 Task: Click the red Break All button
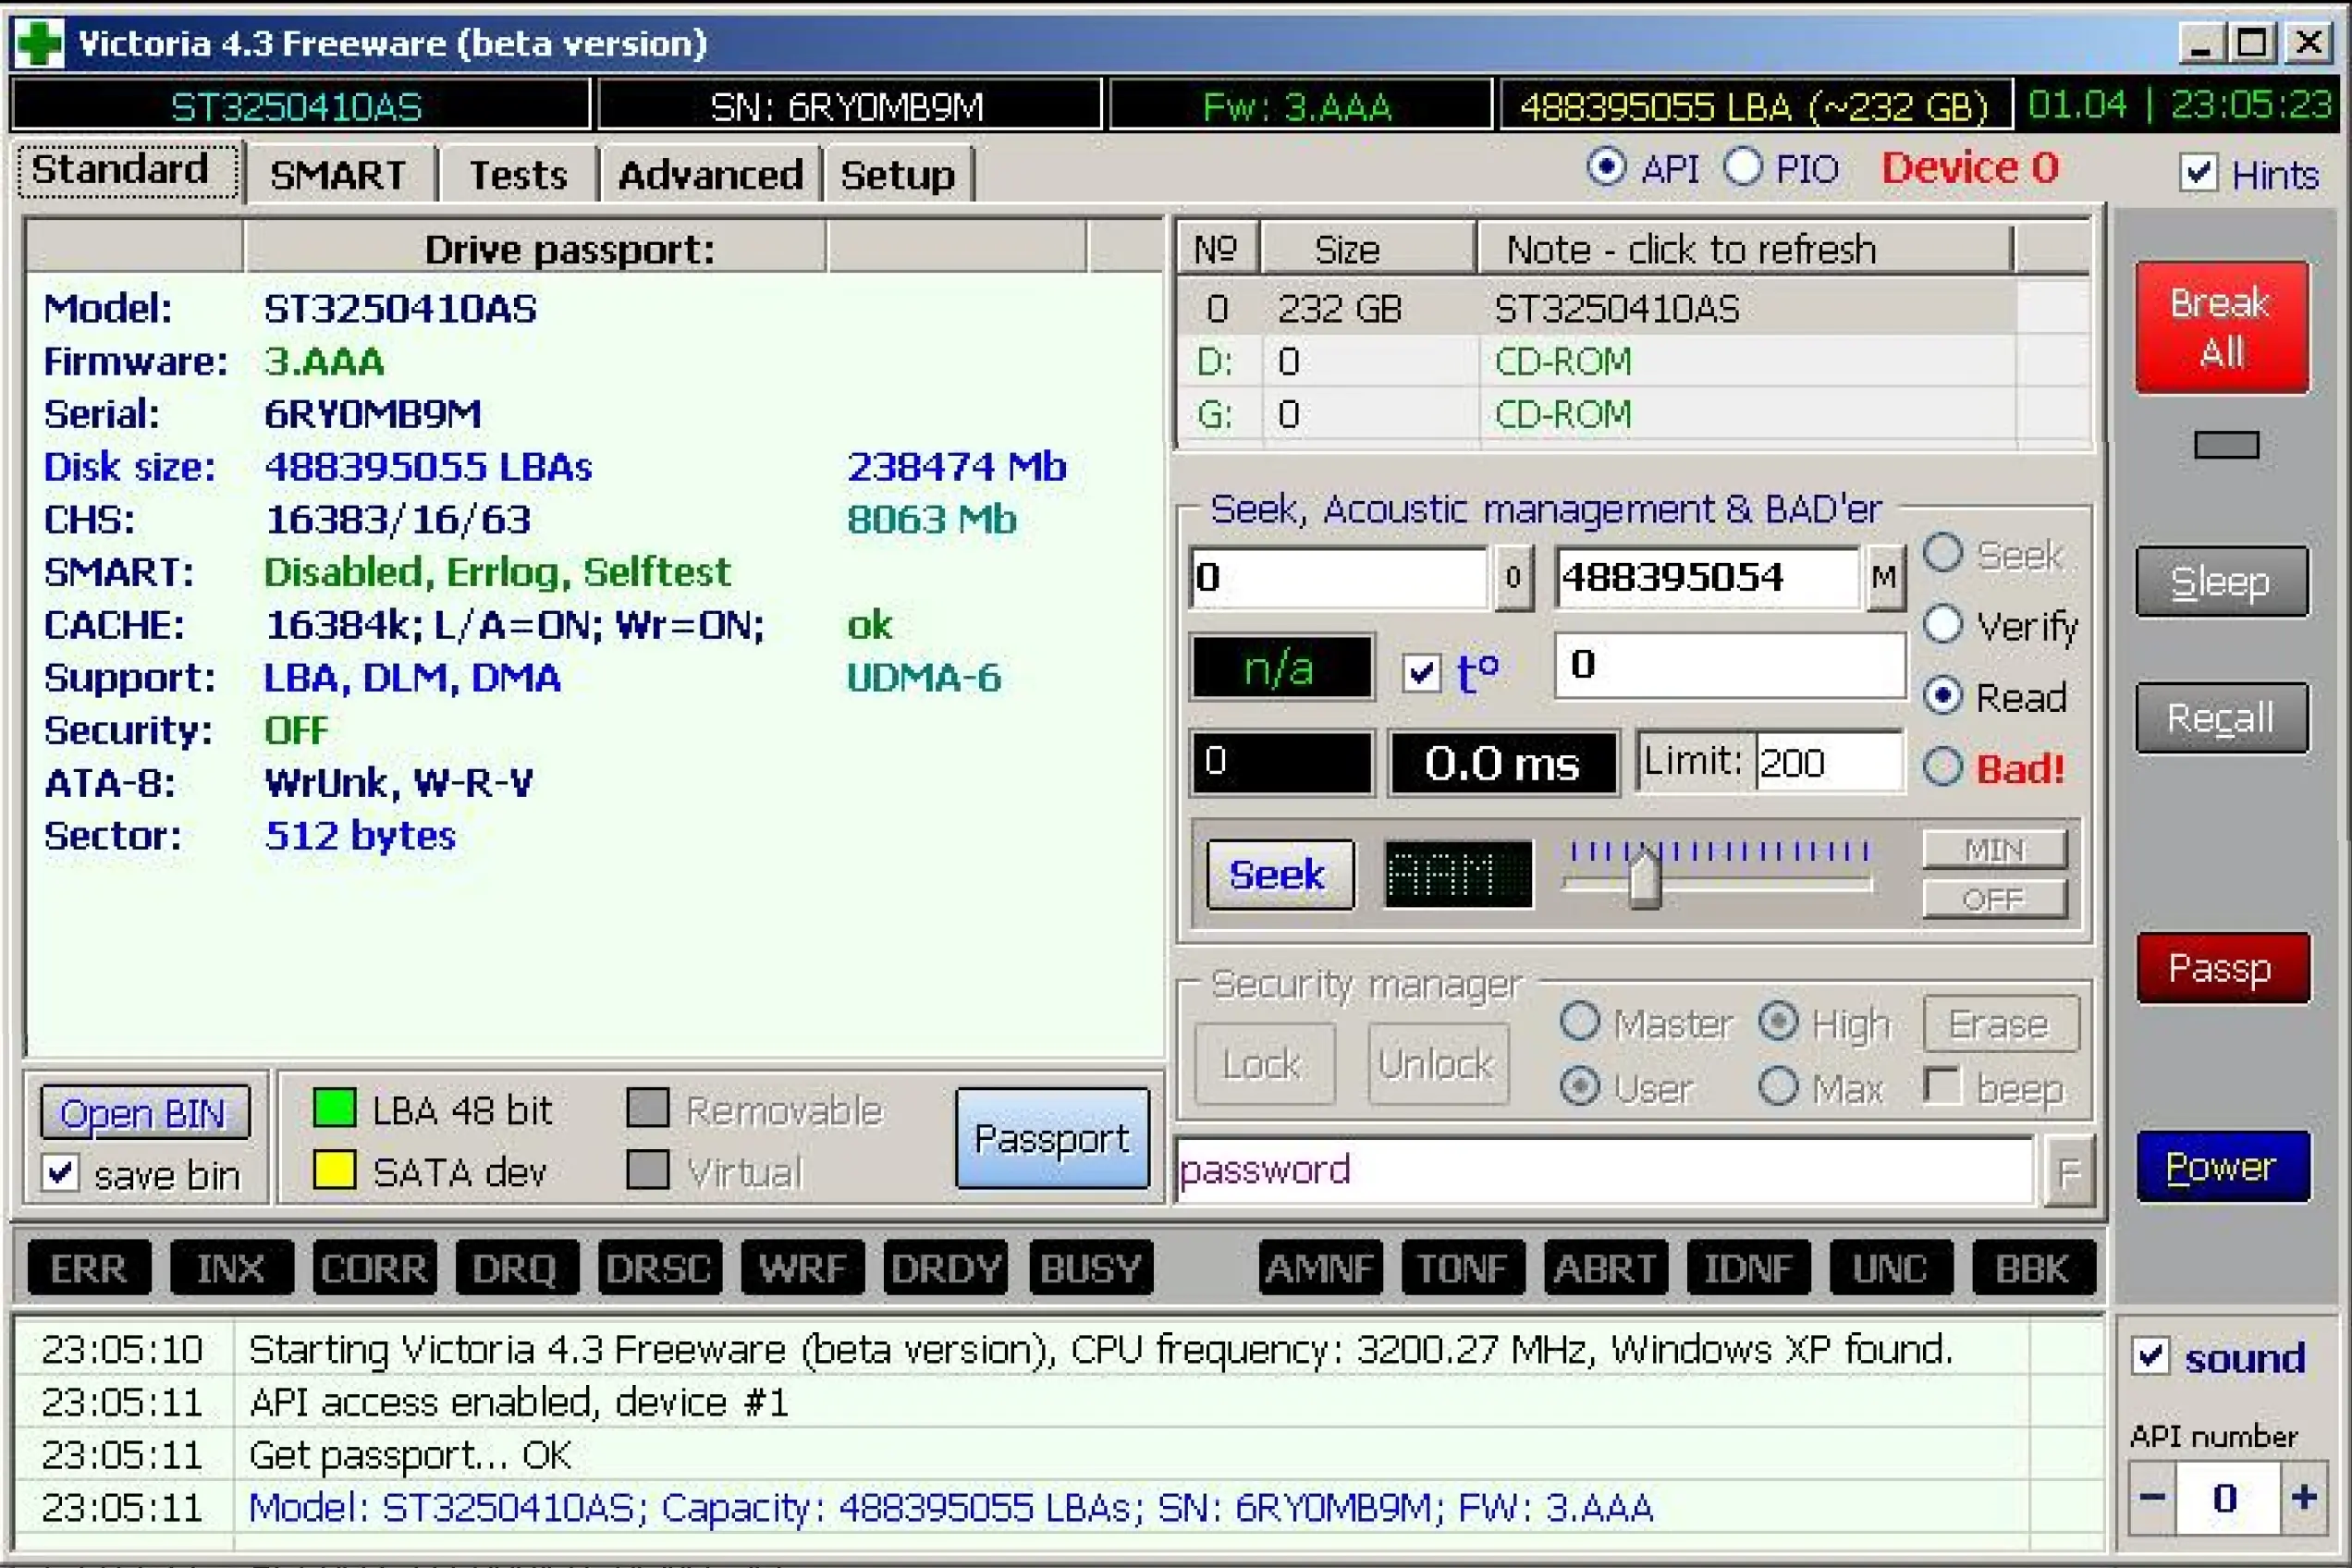2221,327
